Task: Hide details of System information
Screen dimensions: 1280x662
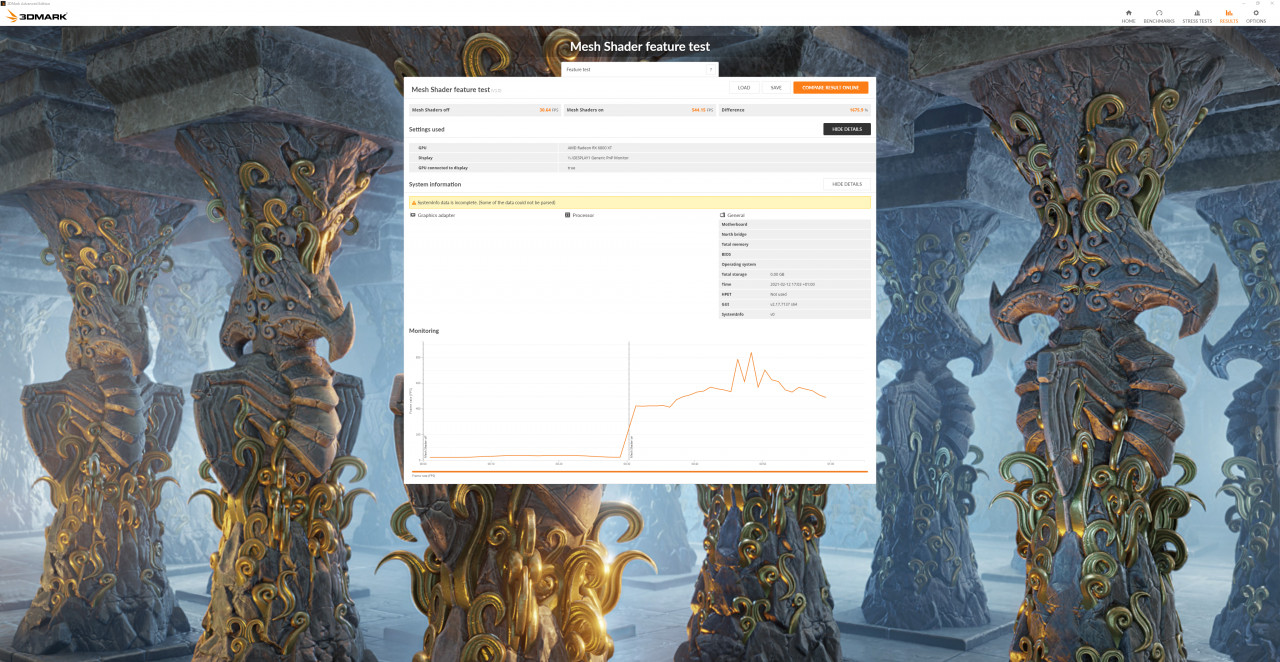Action: [x=847, y=184]
